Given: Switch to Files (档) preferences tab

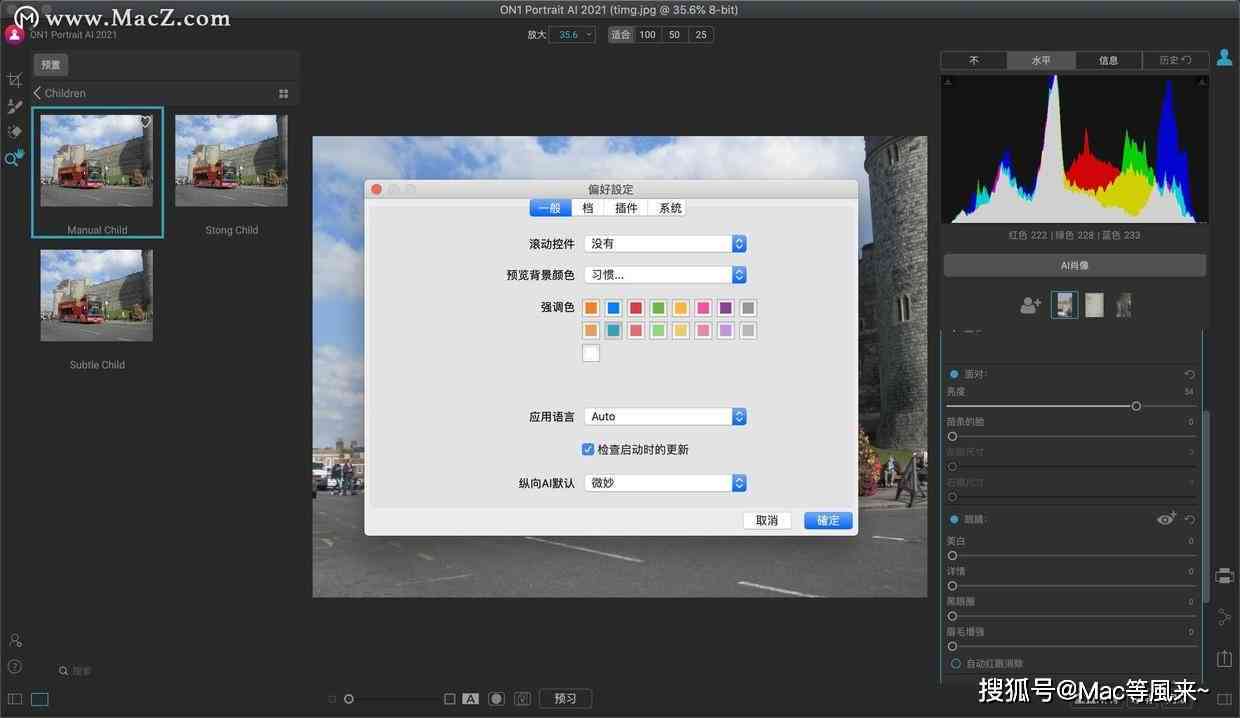Looking at the screenshot, I should (588, 208).
